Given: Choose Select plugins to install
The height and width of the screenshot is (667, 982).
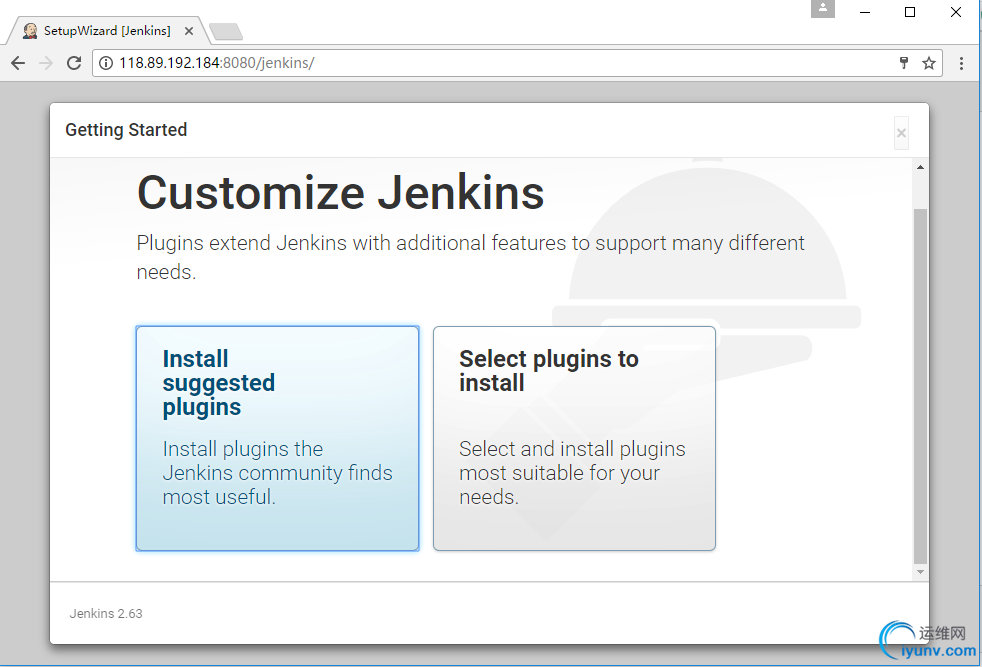Looking at the screenshot, I should tap(574, 438).
